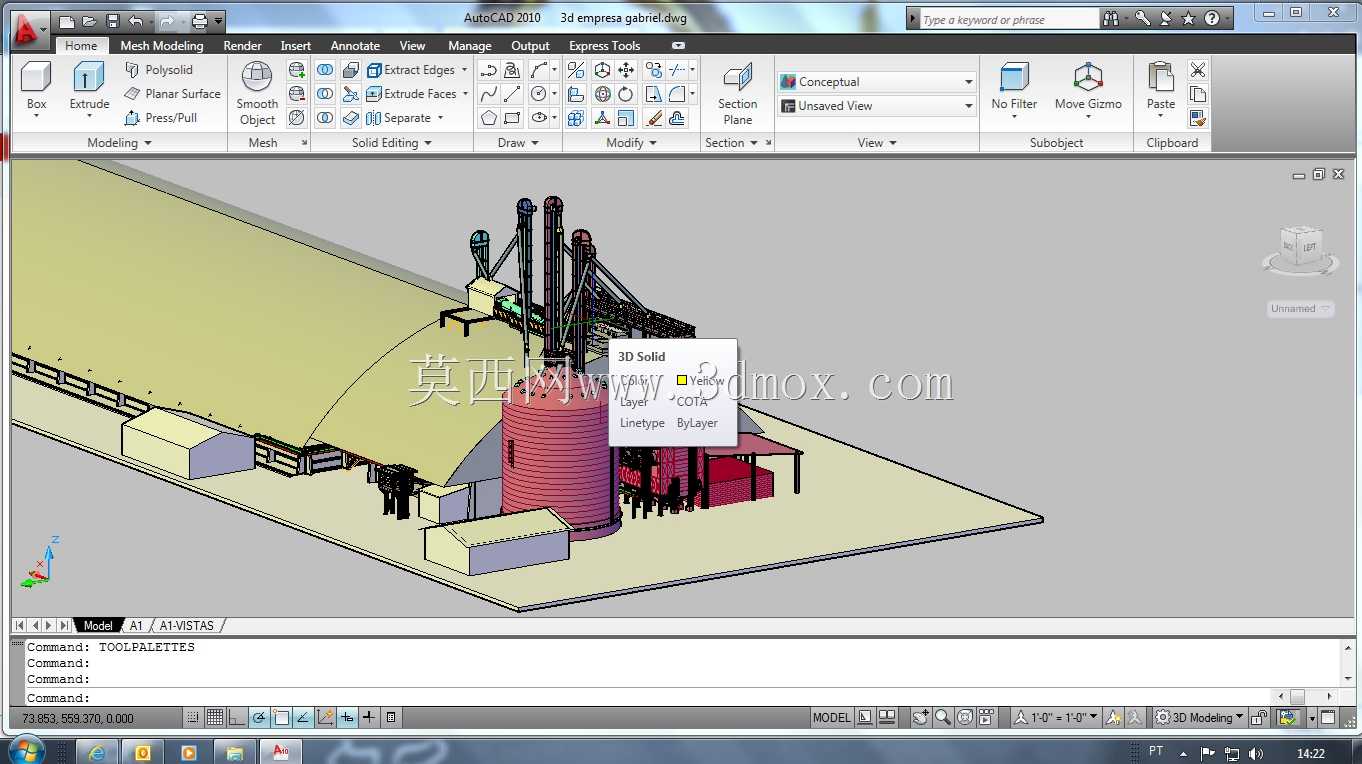The image size is (1362, 764).
Task: Open the Unsaved View dropdown
Action: [877, 106]
